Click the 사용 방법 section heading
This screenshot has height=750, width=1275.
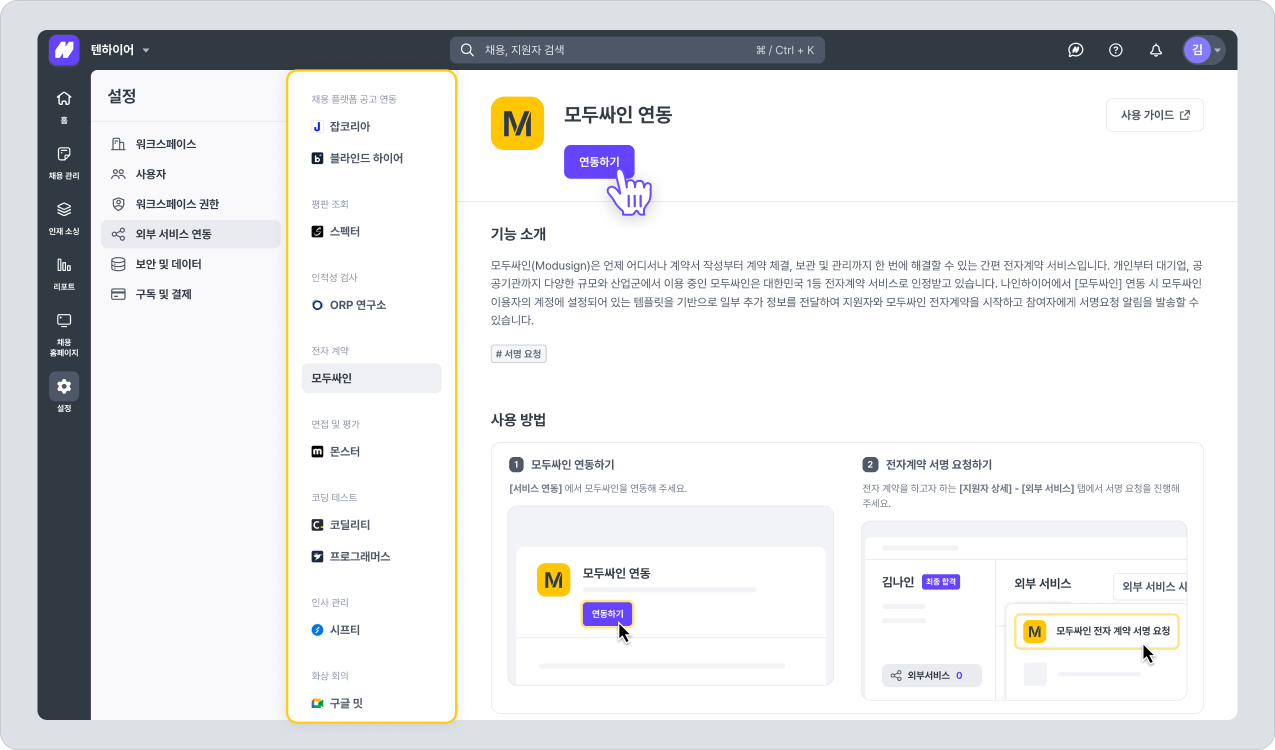point(518,419)
